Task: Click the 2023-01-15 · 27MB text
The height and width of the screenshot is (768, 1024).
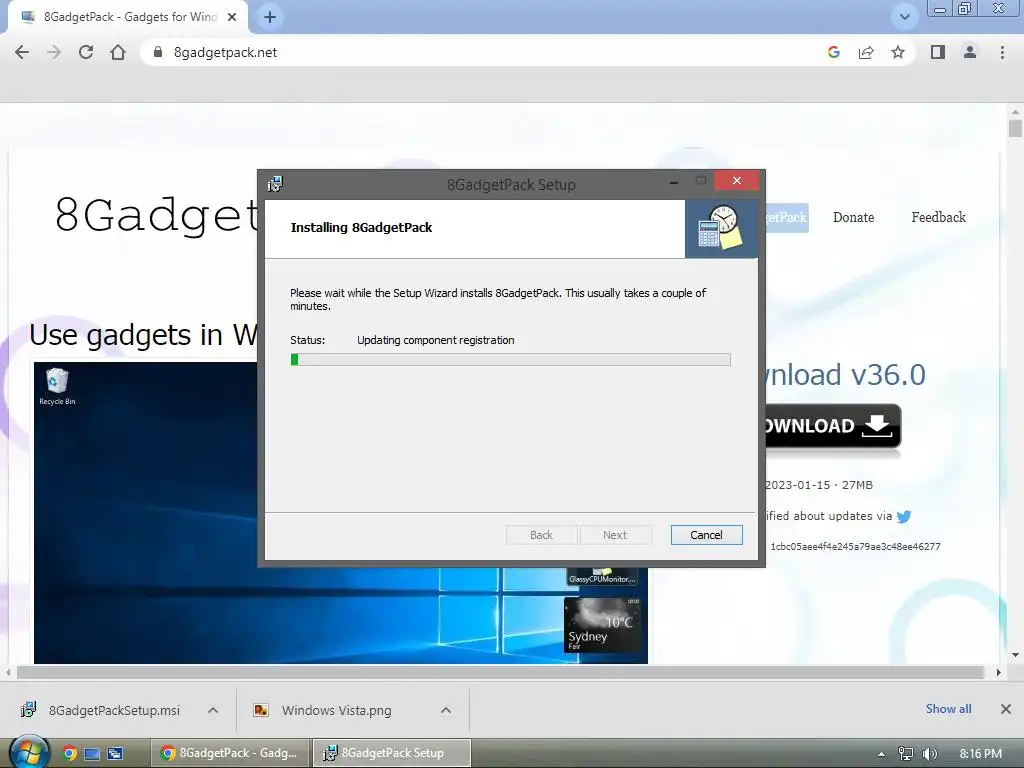Action: tap(819, 485)
